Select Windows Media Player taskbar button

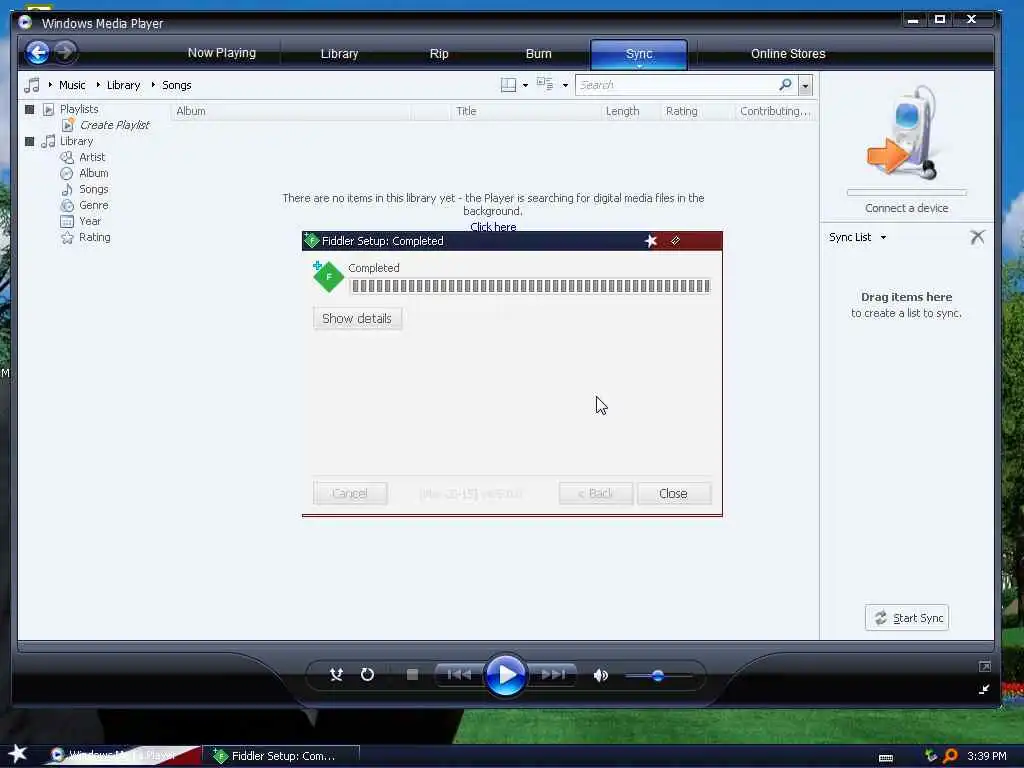click(123, 755)
